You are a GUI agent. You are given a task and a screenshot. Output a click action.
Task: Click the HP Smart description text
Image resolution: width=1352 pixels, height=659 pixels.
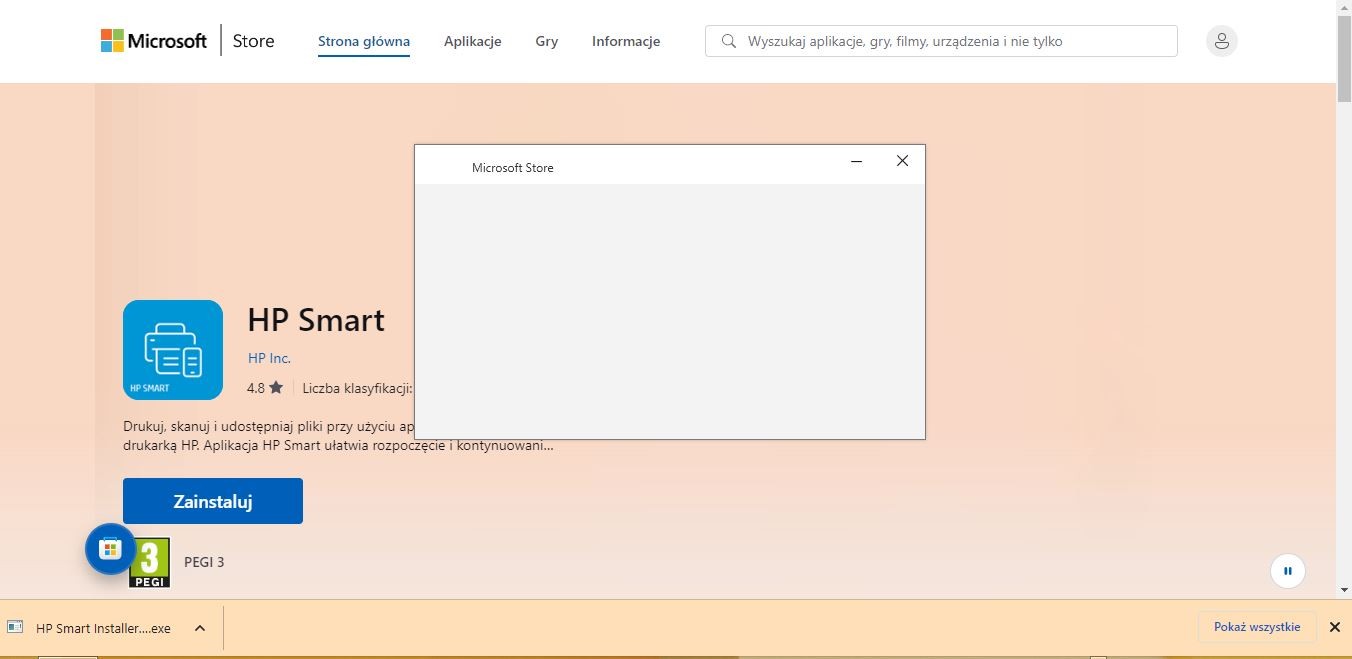coord(338,436)
